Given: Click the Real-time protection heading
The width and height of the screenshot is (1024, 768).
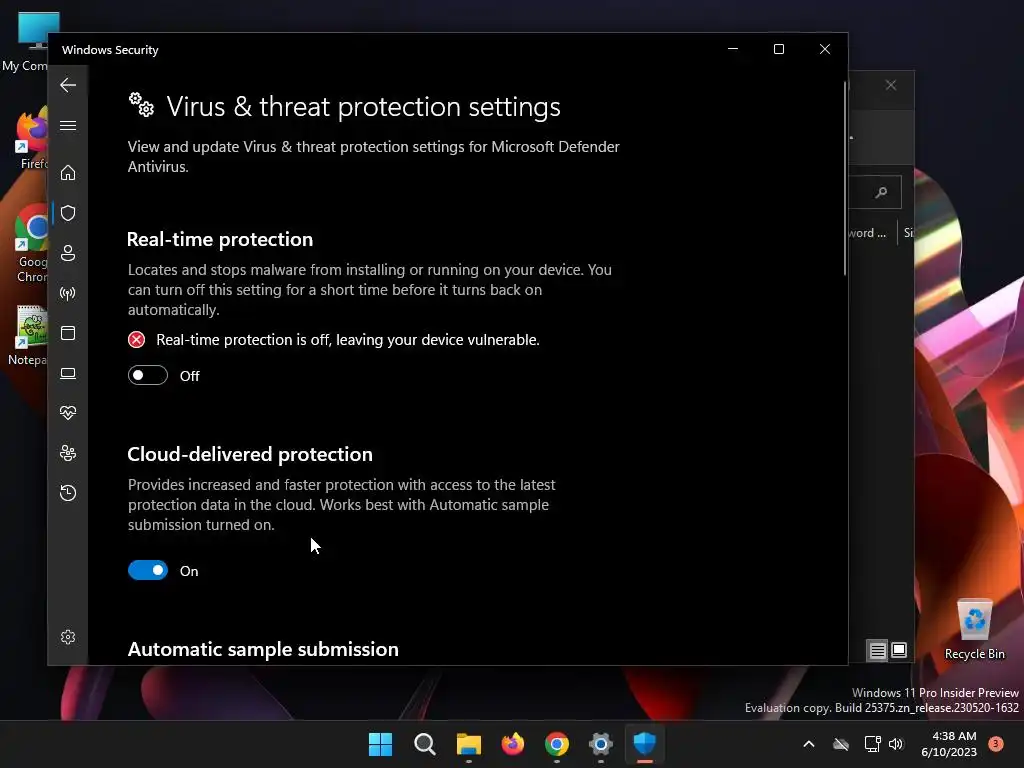Looking at the screenshot, I should [220, 240].
